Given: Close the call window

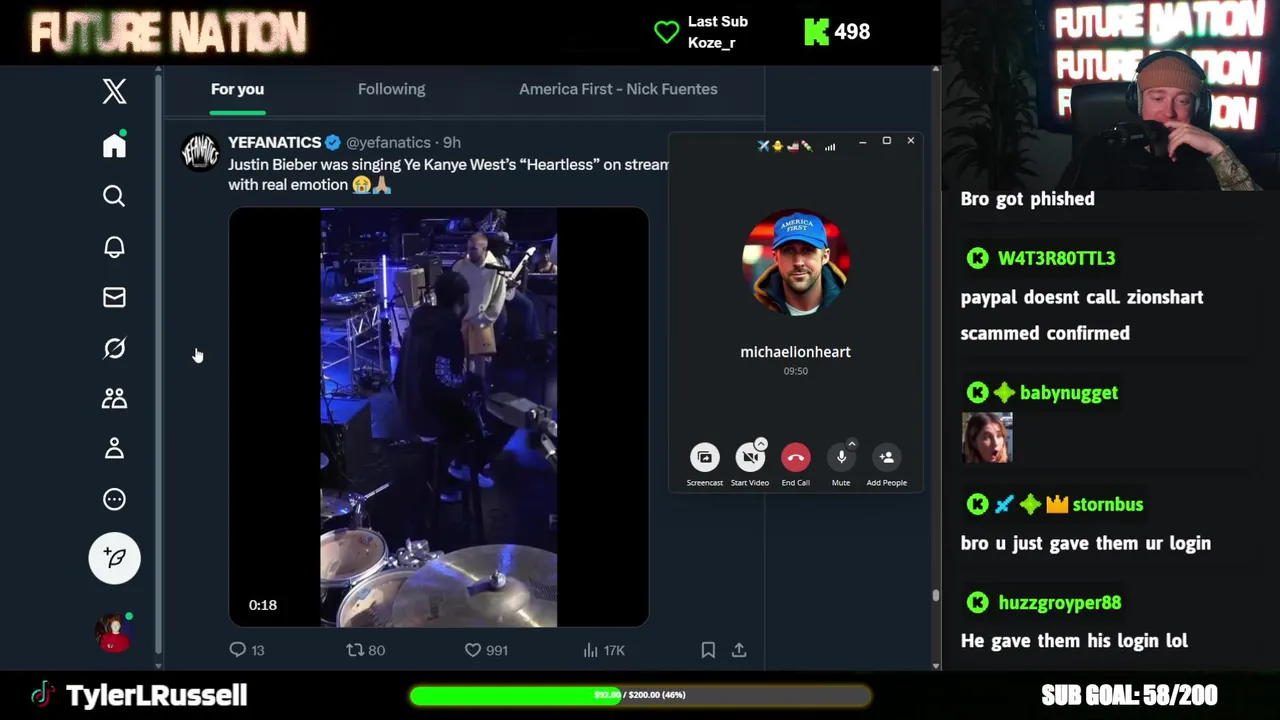Looking at the screenshot, I should pyautogui.click(x=910, y=141).
